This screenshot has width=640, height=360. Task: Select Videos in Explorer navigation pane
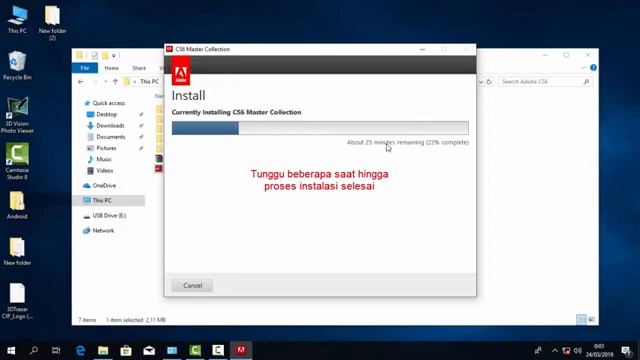click(x=104, y=171)
